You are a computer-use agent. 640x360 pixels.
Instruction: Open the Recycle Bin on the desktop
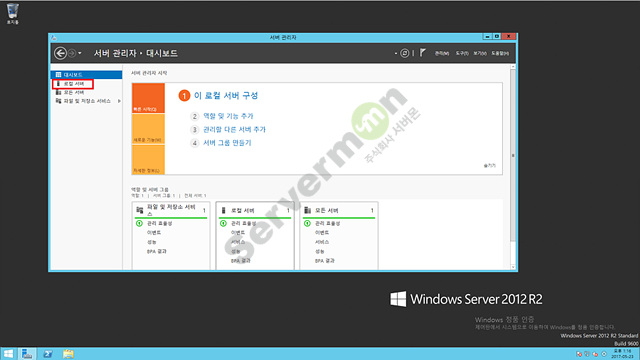(x=13, y=13)
